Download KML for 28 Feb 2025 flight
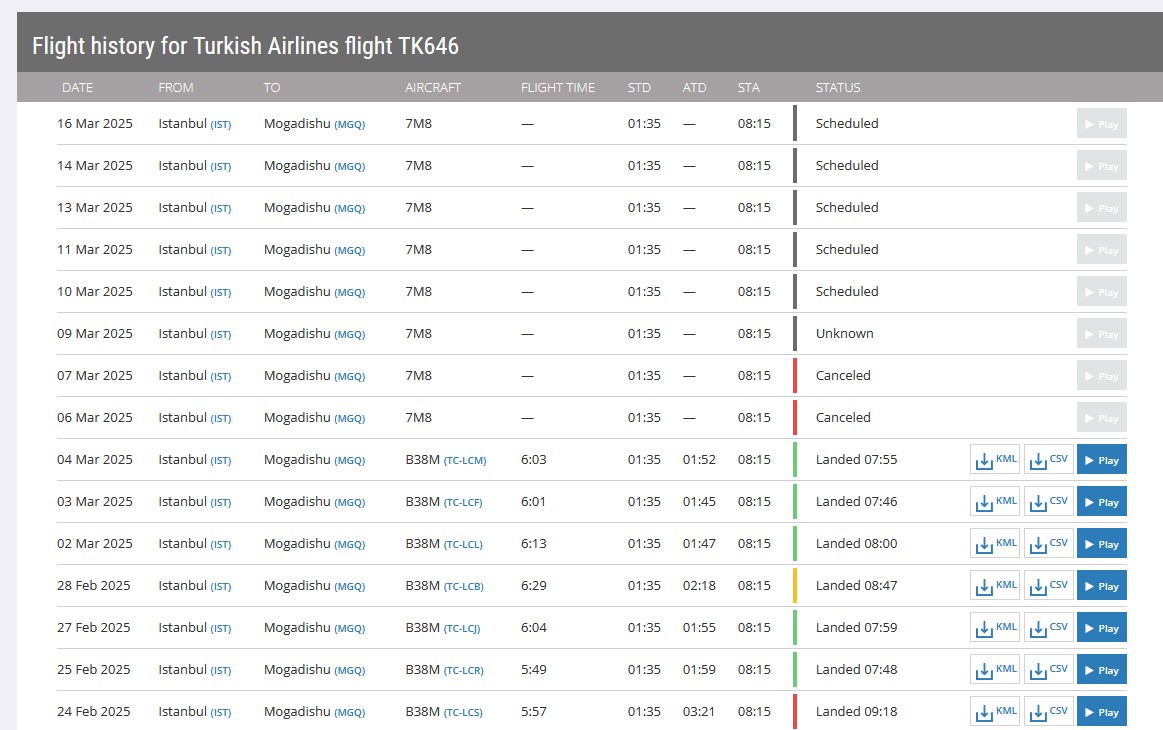 click(x=995, y=585)
